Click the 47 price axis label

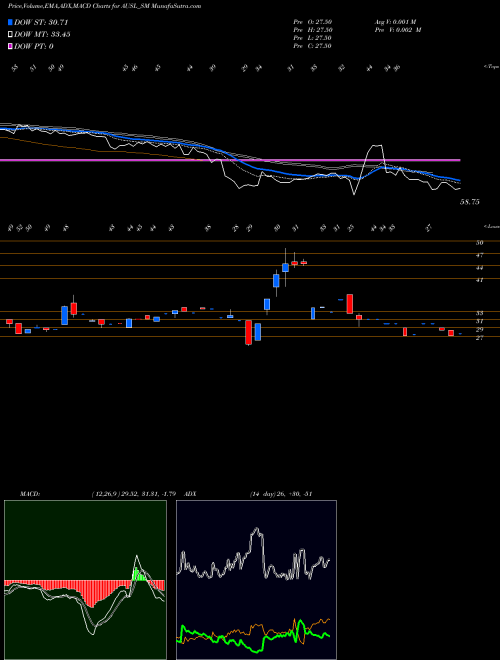pyautogui.click(x=480, y=255)
